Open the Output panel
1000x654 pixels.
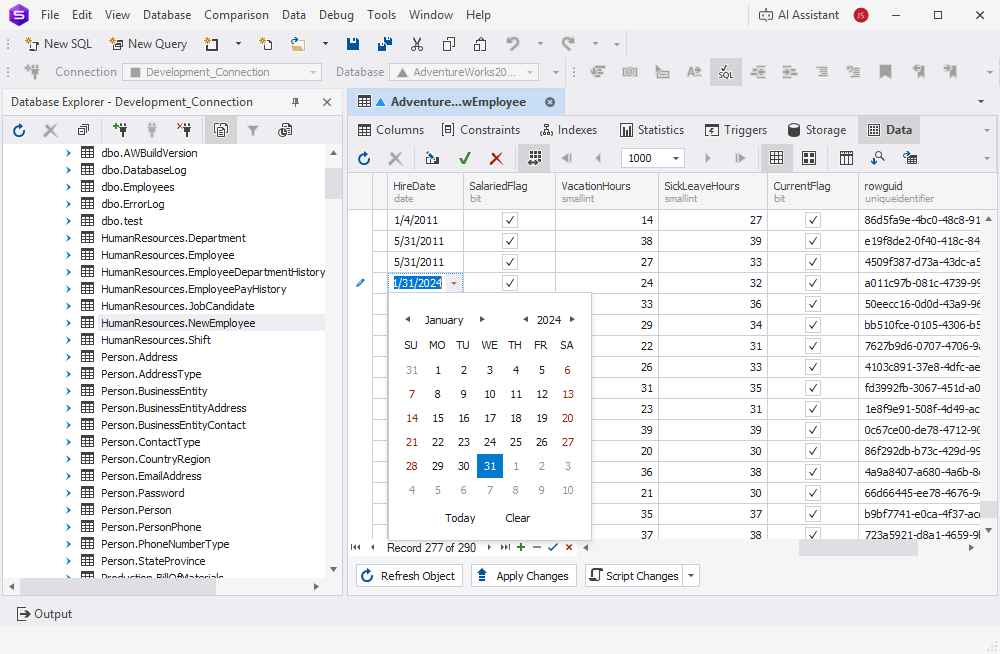click(x=44, y=614)
